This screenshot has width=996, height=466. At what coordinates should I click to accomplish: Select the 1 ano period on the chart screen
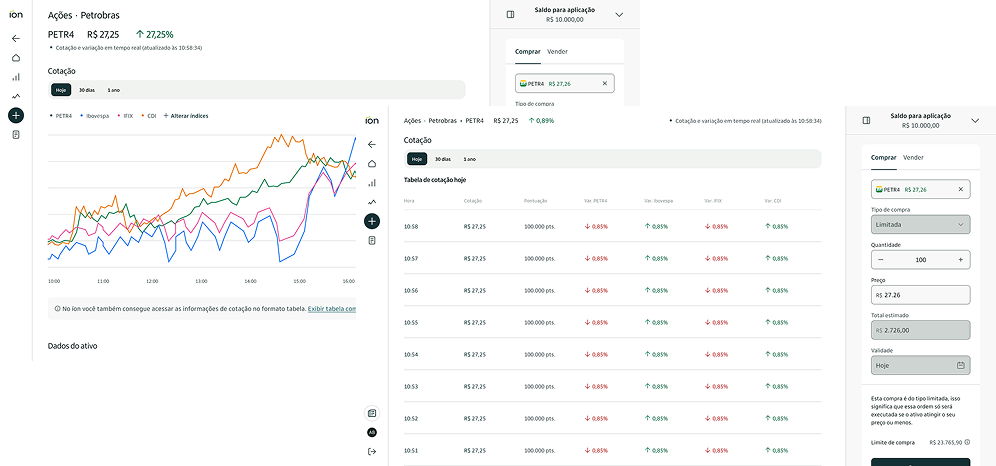coord(113,90)
